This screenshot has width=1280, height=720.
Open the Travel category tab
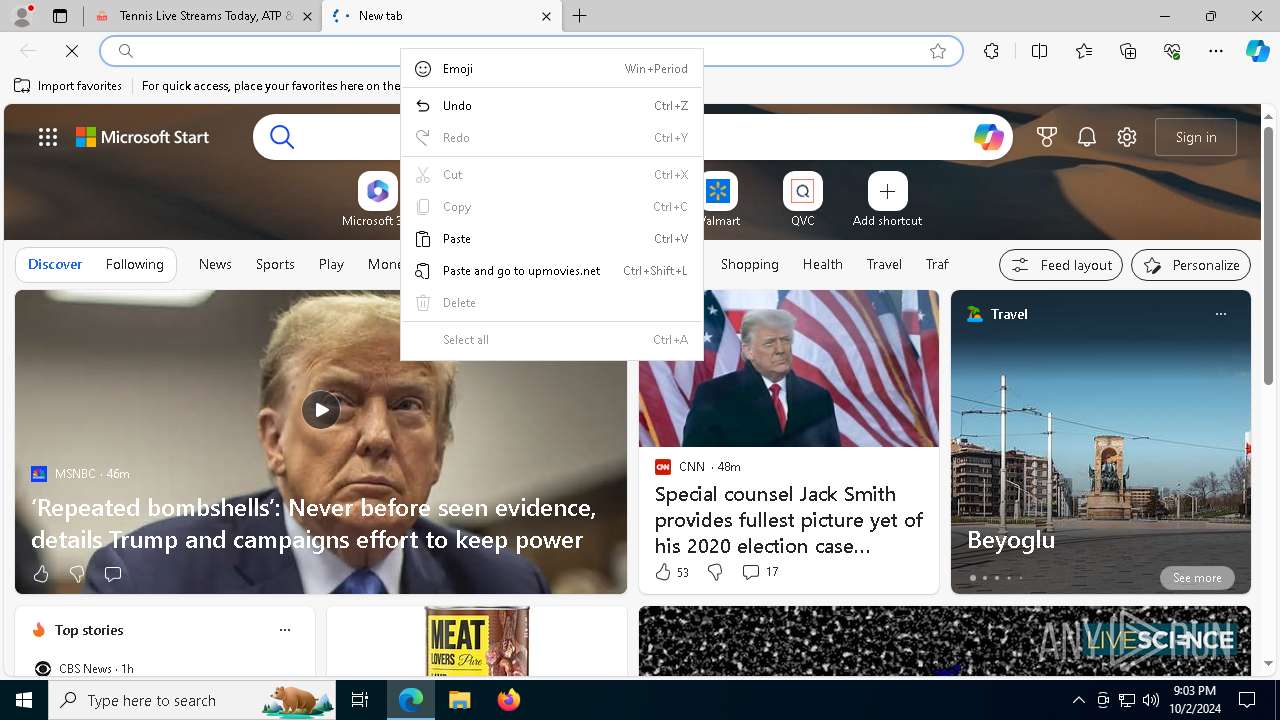pos(884,265)
